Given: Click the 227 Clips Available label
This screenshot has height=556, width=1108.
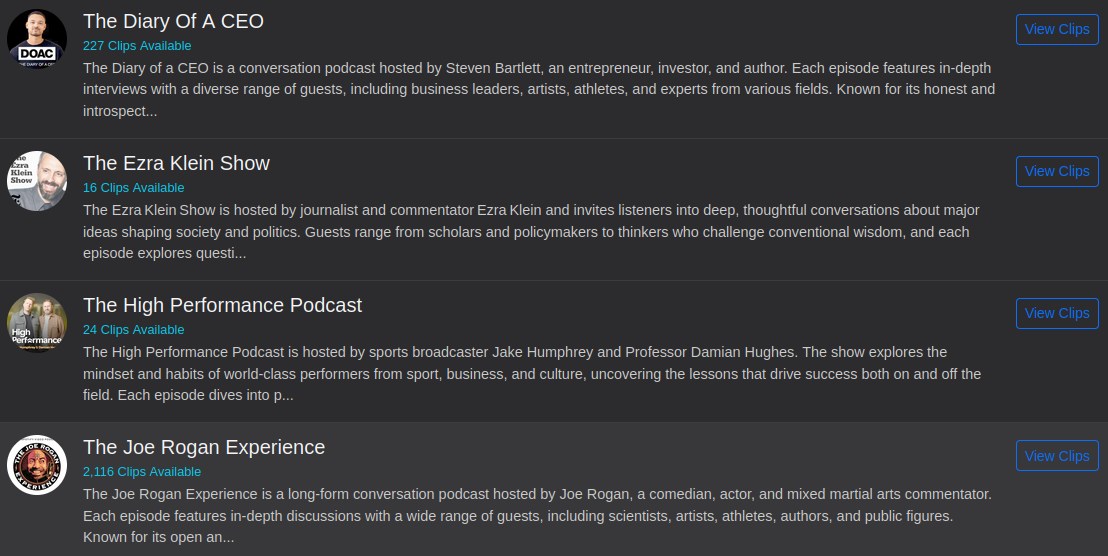Looking at the screenshot, I should (x=137, y=46).
